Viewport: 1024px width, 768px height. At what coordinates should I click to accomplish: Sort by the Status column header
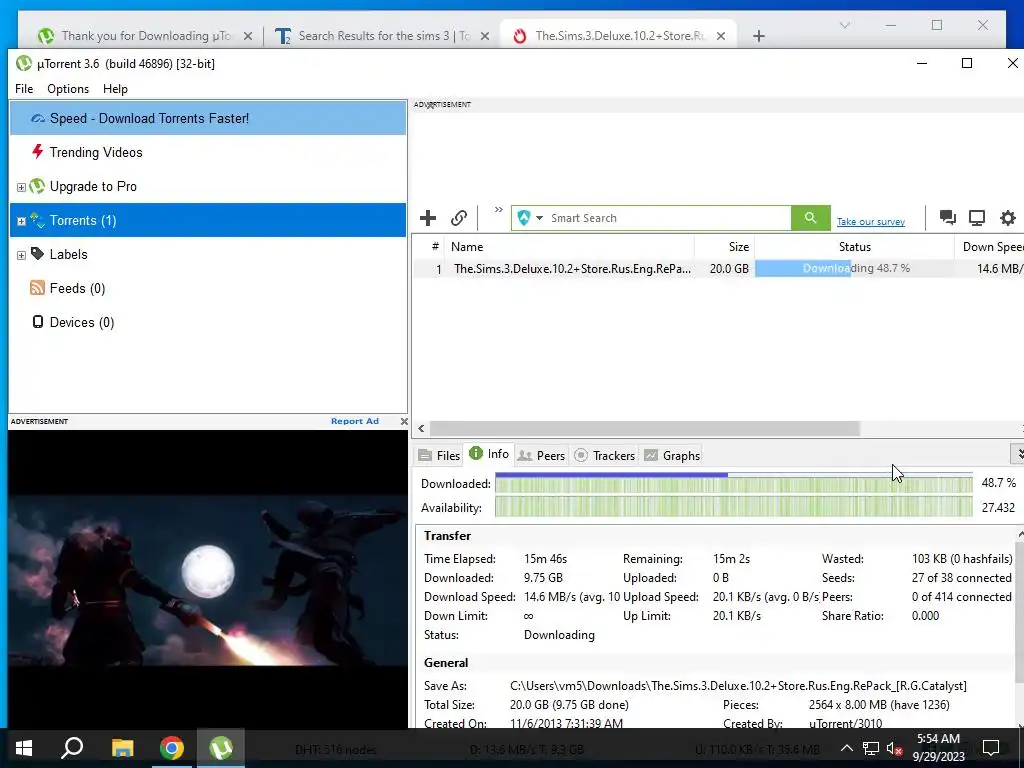click(854, 247)
